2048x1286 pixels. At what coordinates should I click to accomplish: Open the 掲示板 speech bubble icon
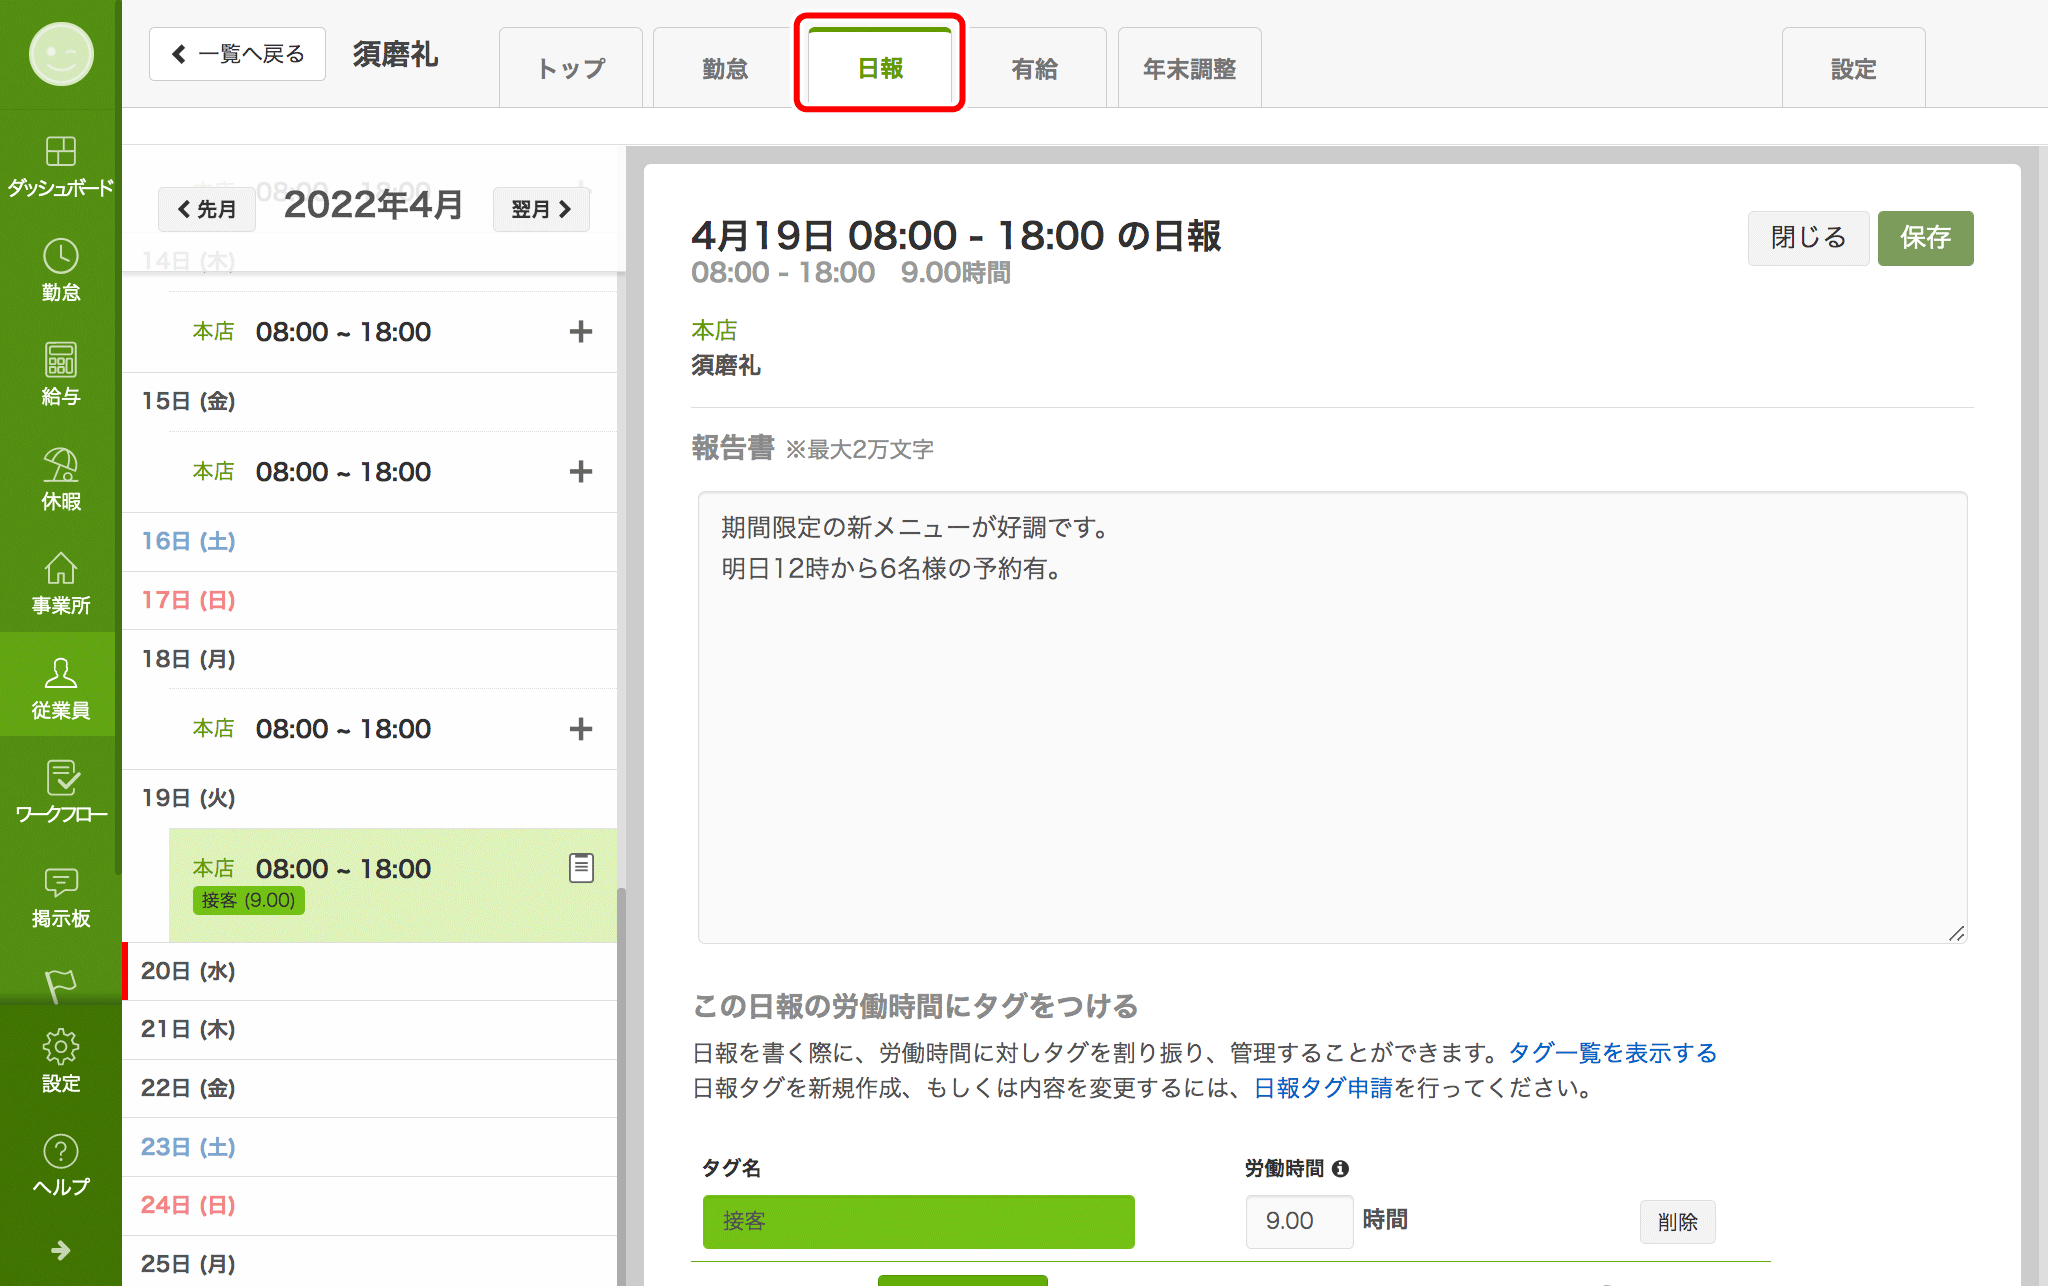click(x=60, y=890)
